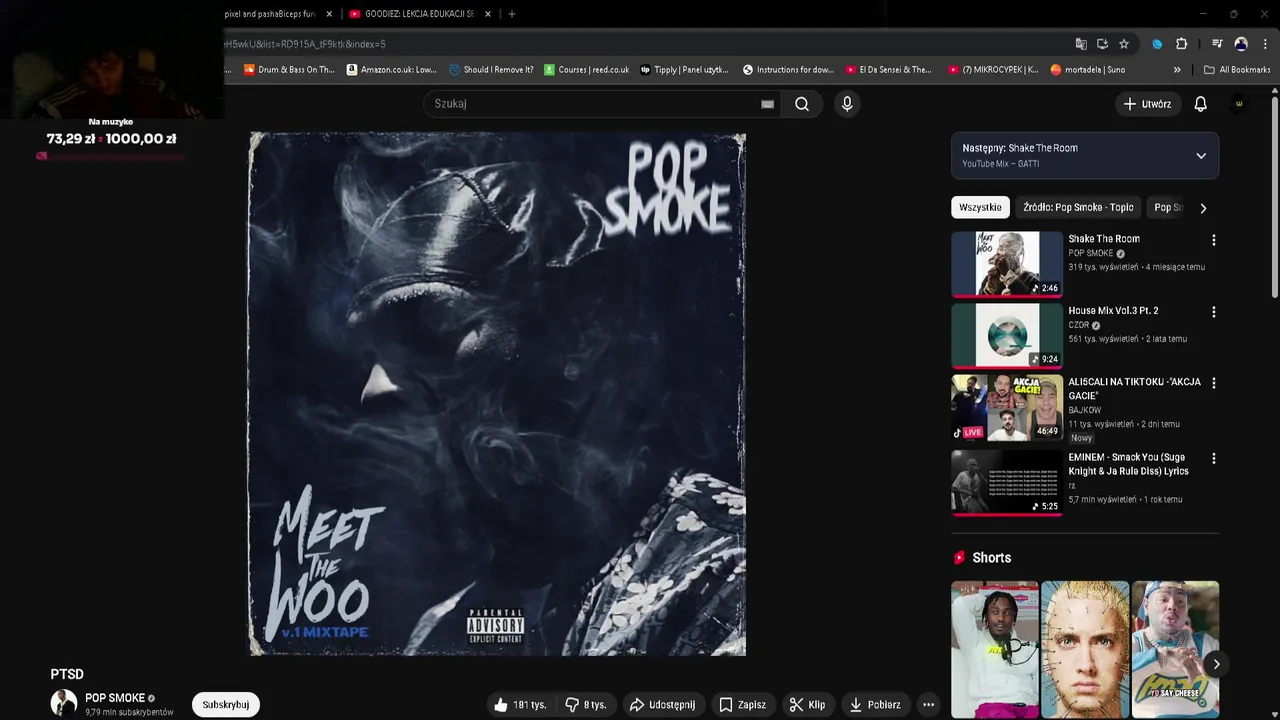This screenshot has width=1280, height=720.
Task: Open the Chrome extensions puzzle icon
Action: point(1181,44)
